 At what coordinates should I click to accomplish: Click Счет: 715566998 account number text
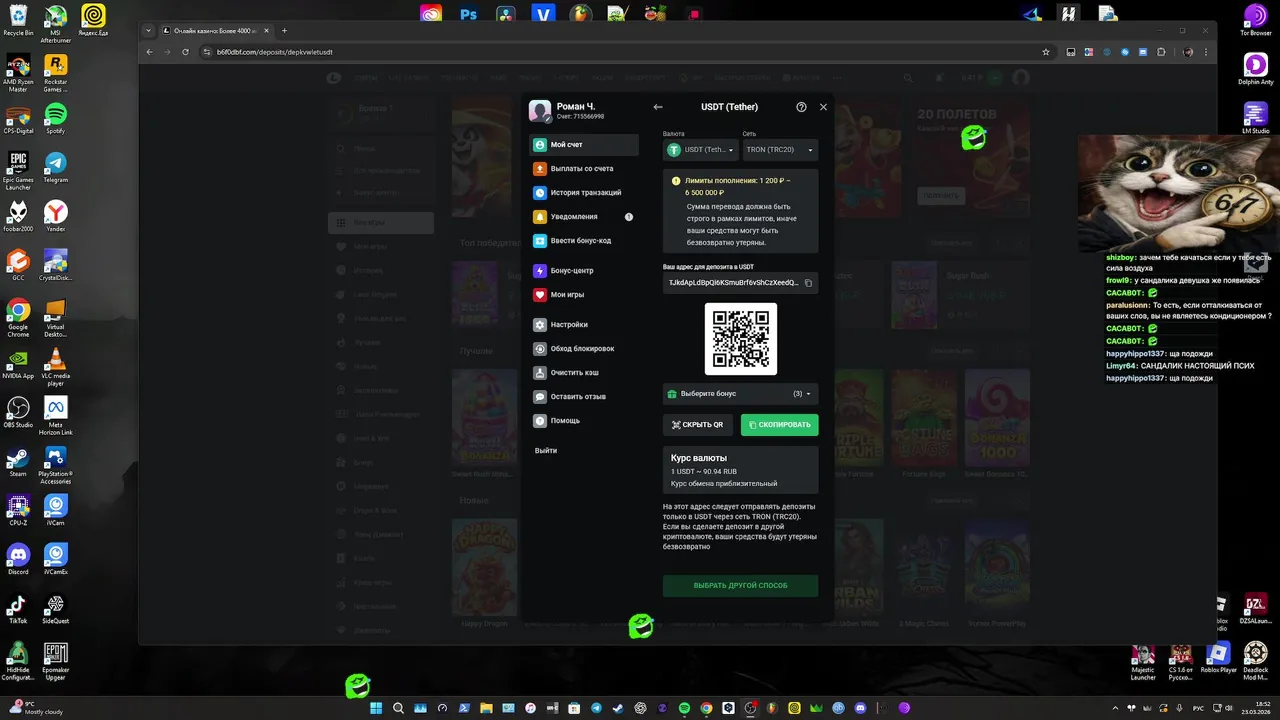coord(581,117)
